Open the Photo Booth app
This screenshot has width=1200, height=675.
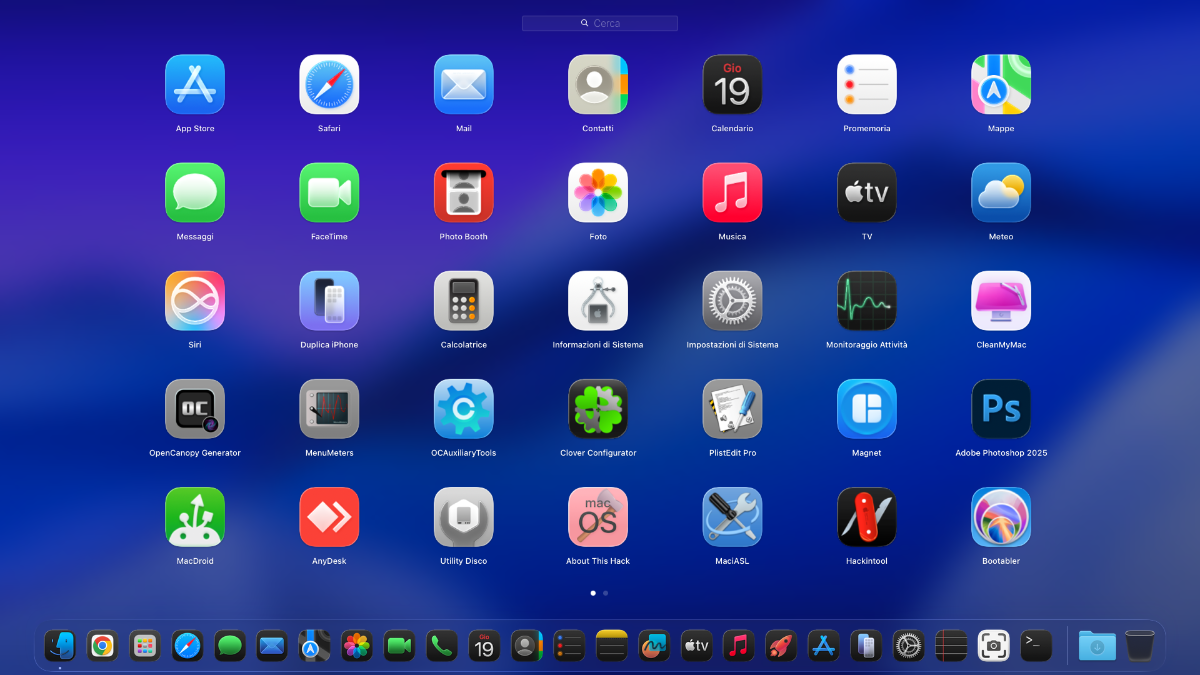[464, 193]
